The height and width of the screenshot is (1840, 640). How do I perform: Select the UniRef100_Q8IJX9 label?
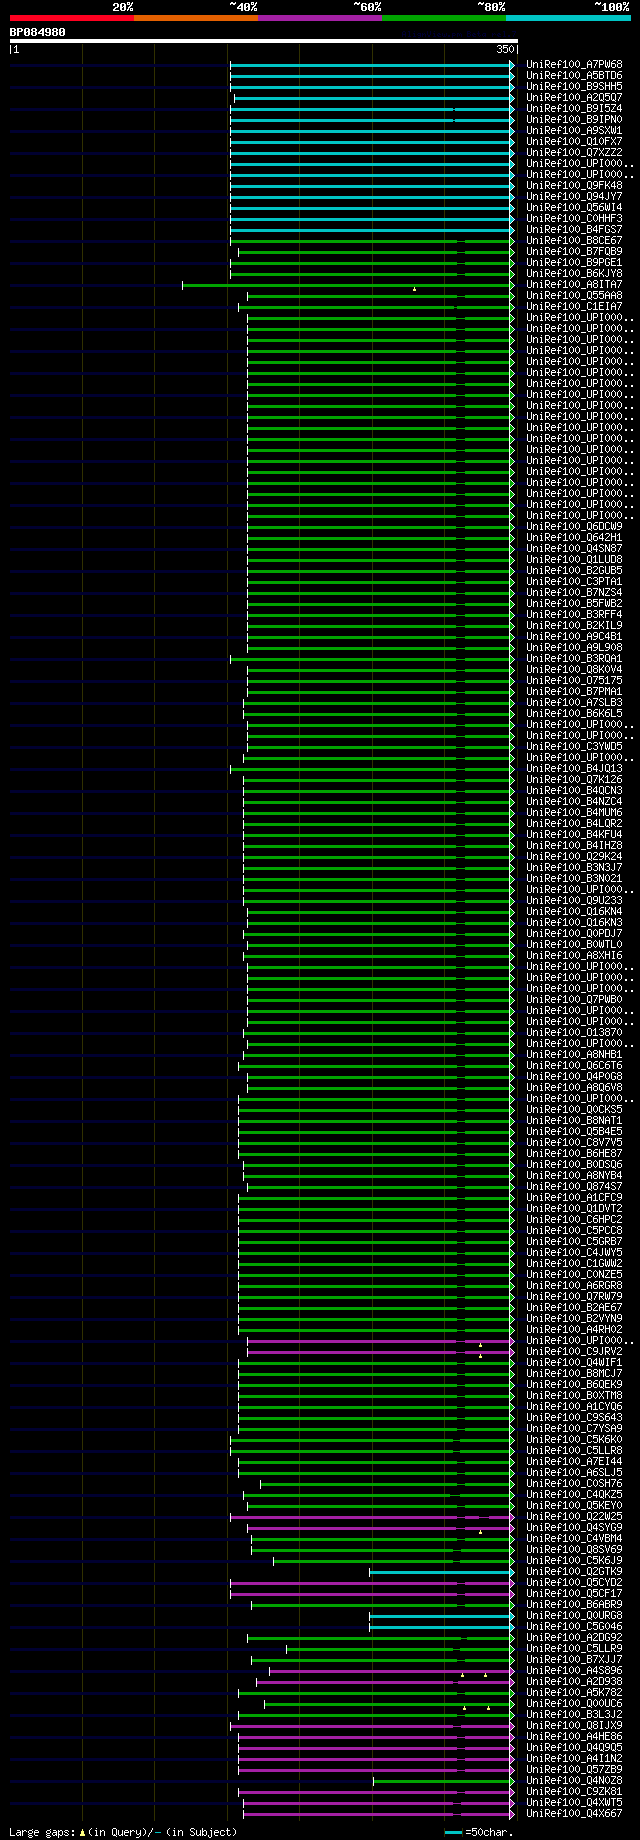coord(574,1726)
